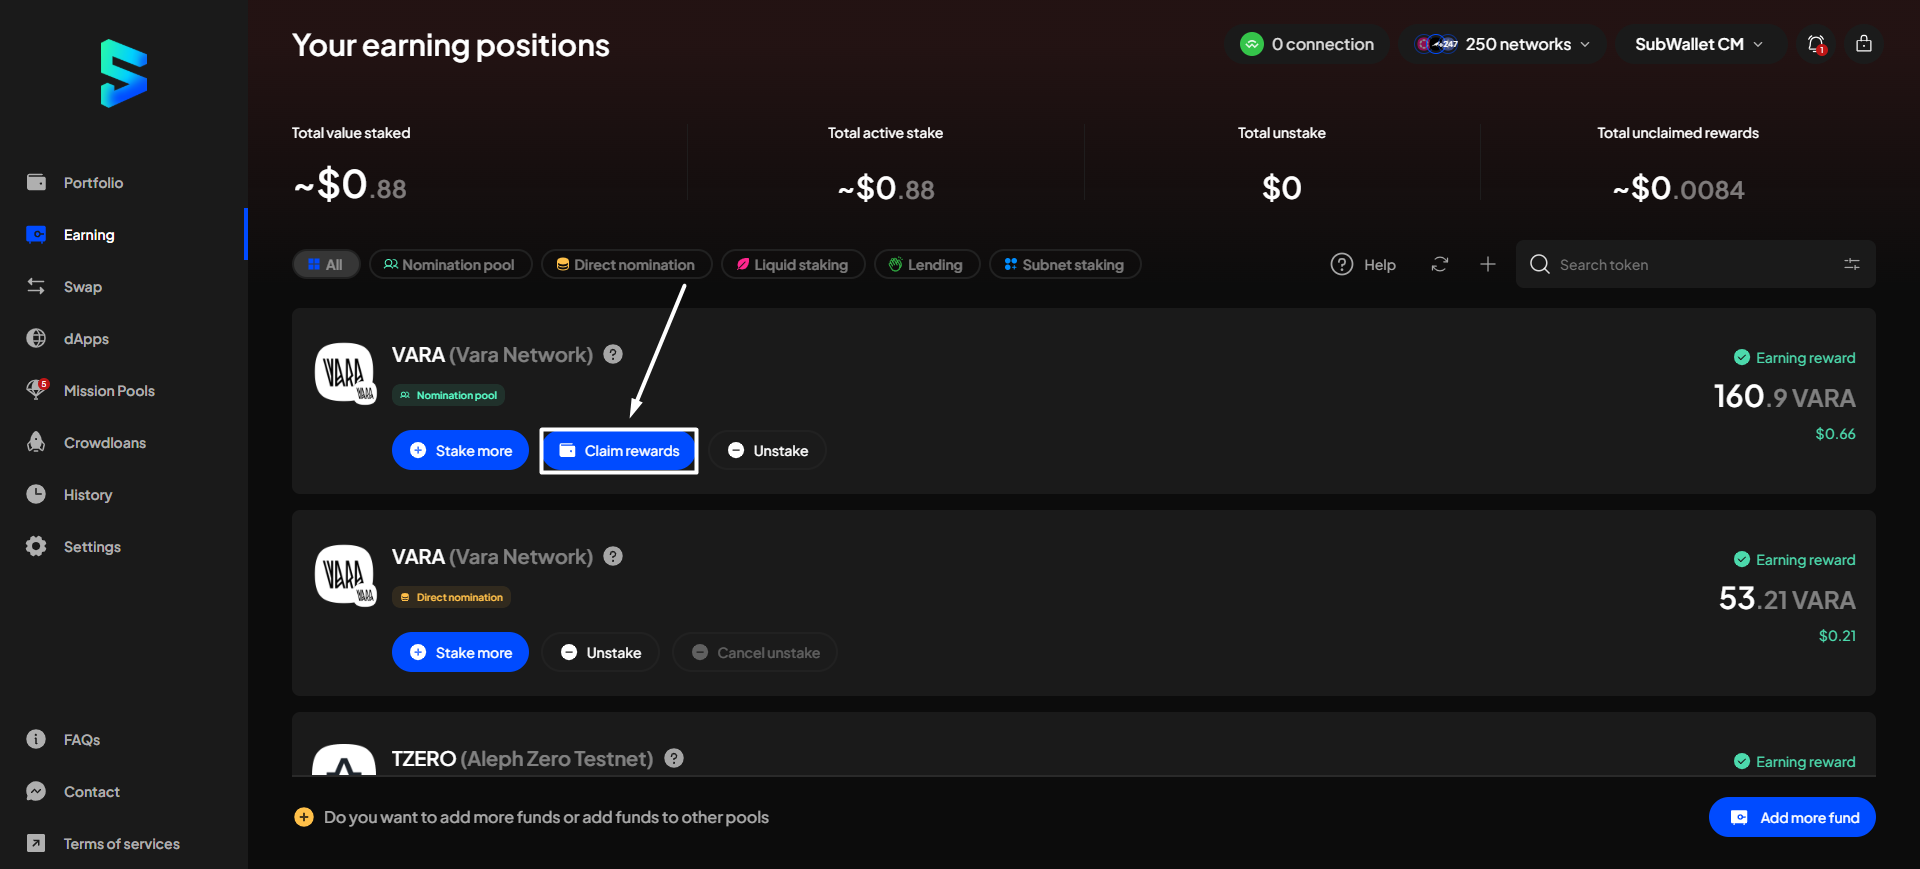This screenshot has height=869, width=1920.
Task: Click the SubWallet logo
Action: coord(124,74)
